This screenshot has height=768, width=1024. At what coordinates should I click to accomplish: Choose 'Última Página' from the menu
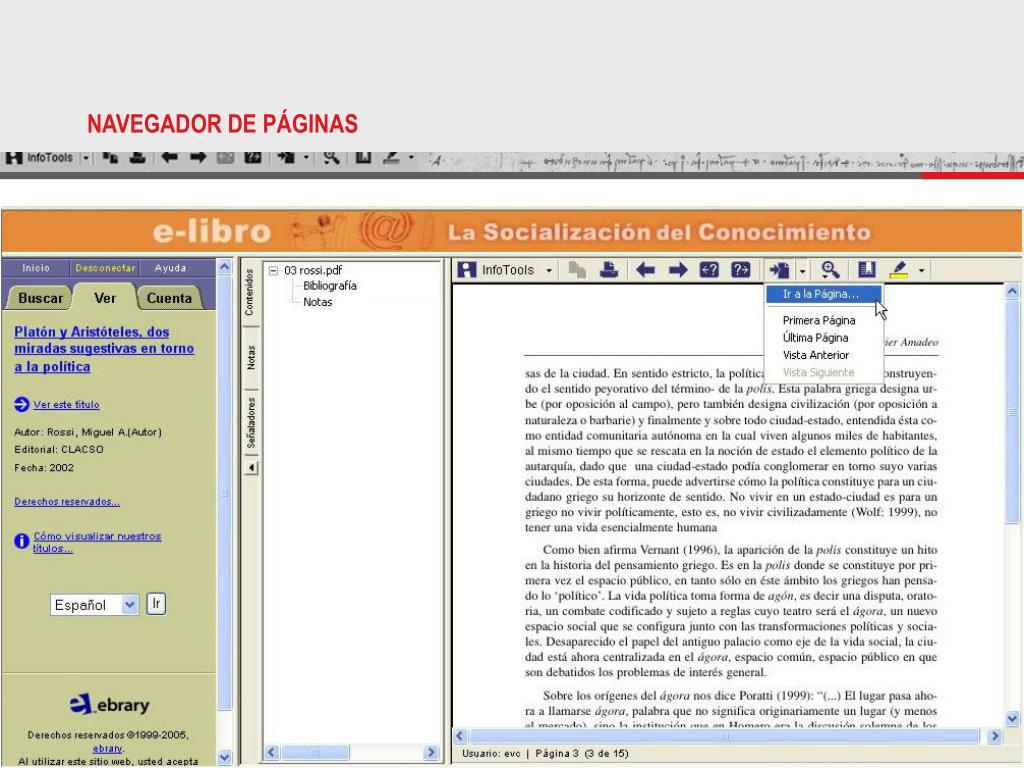click(815, 338)
